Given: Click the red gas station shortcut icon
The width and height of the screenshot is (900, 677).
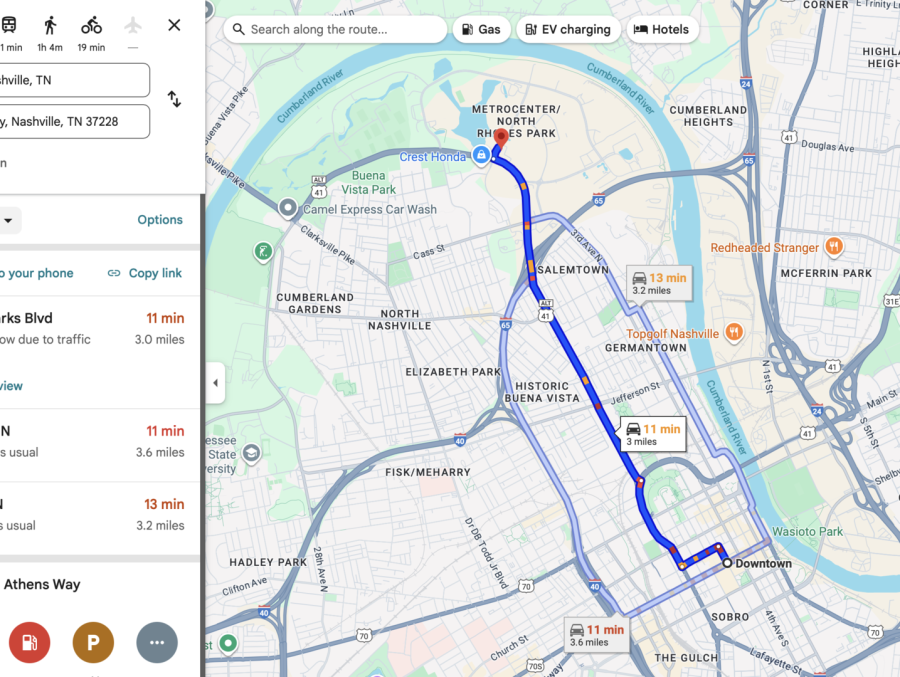Looking at the screenshot, I should click(x=30, y=642).
